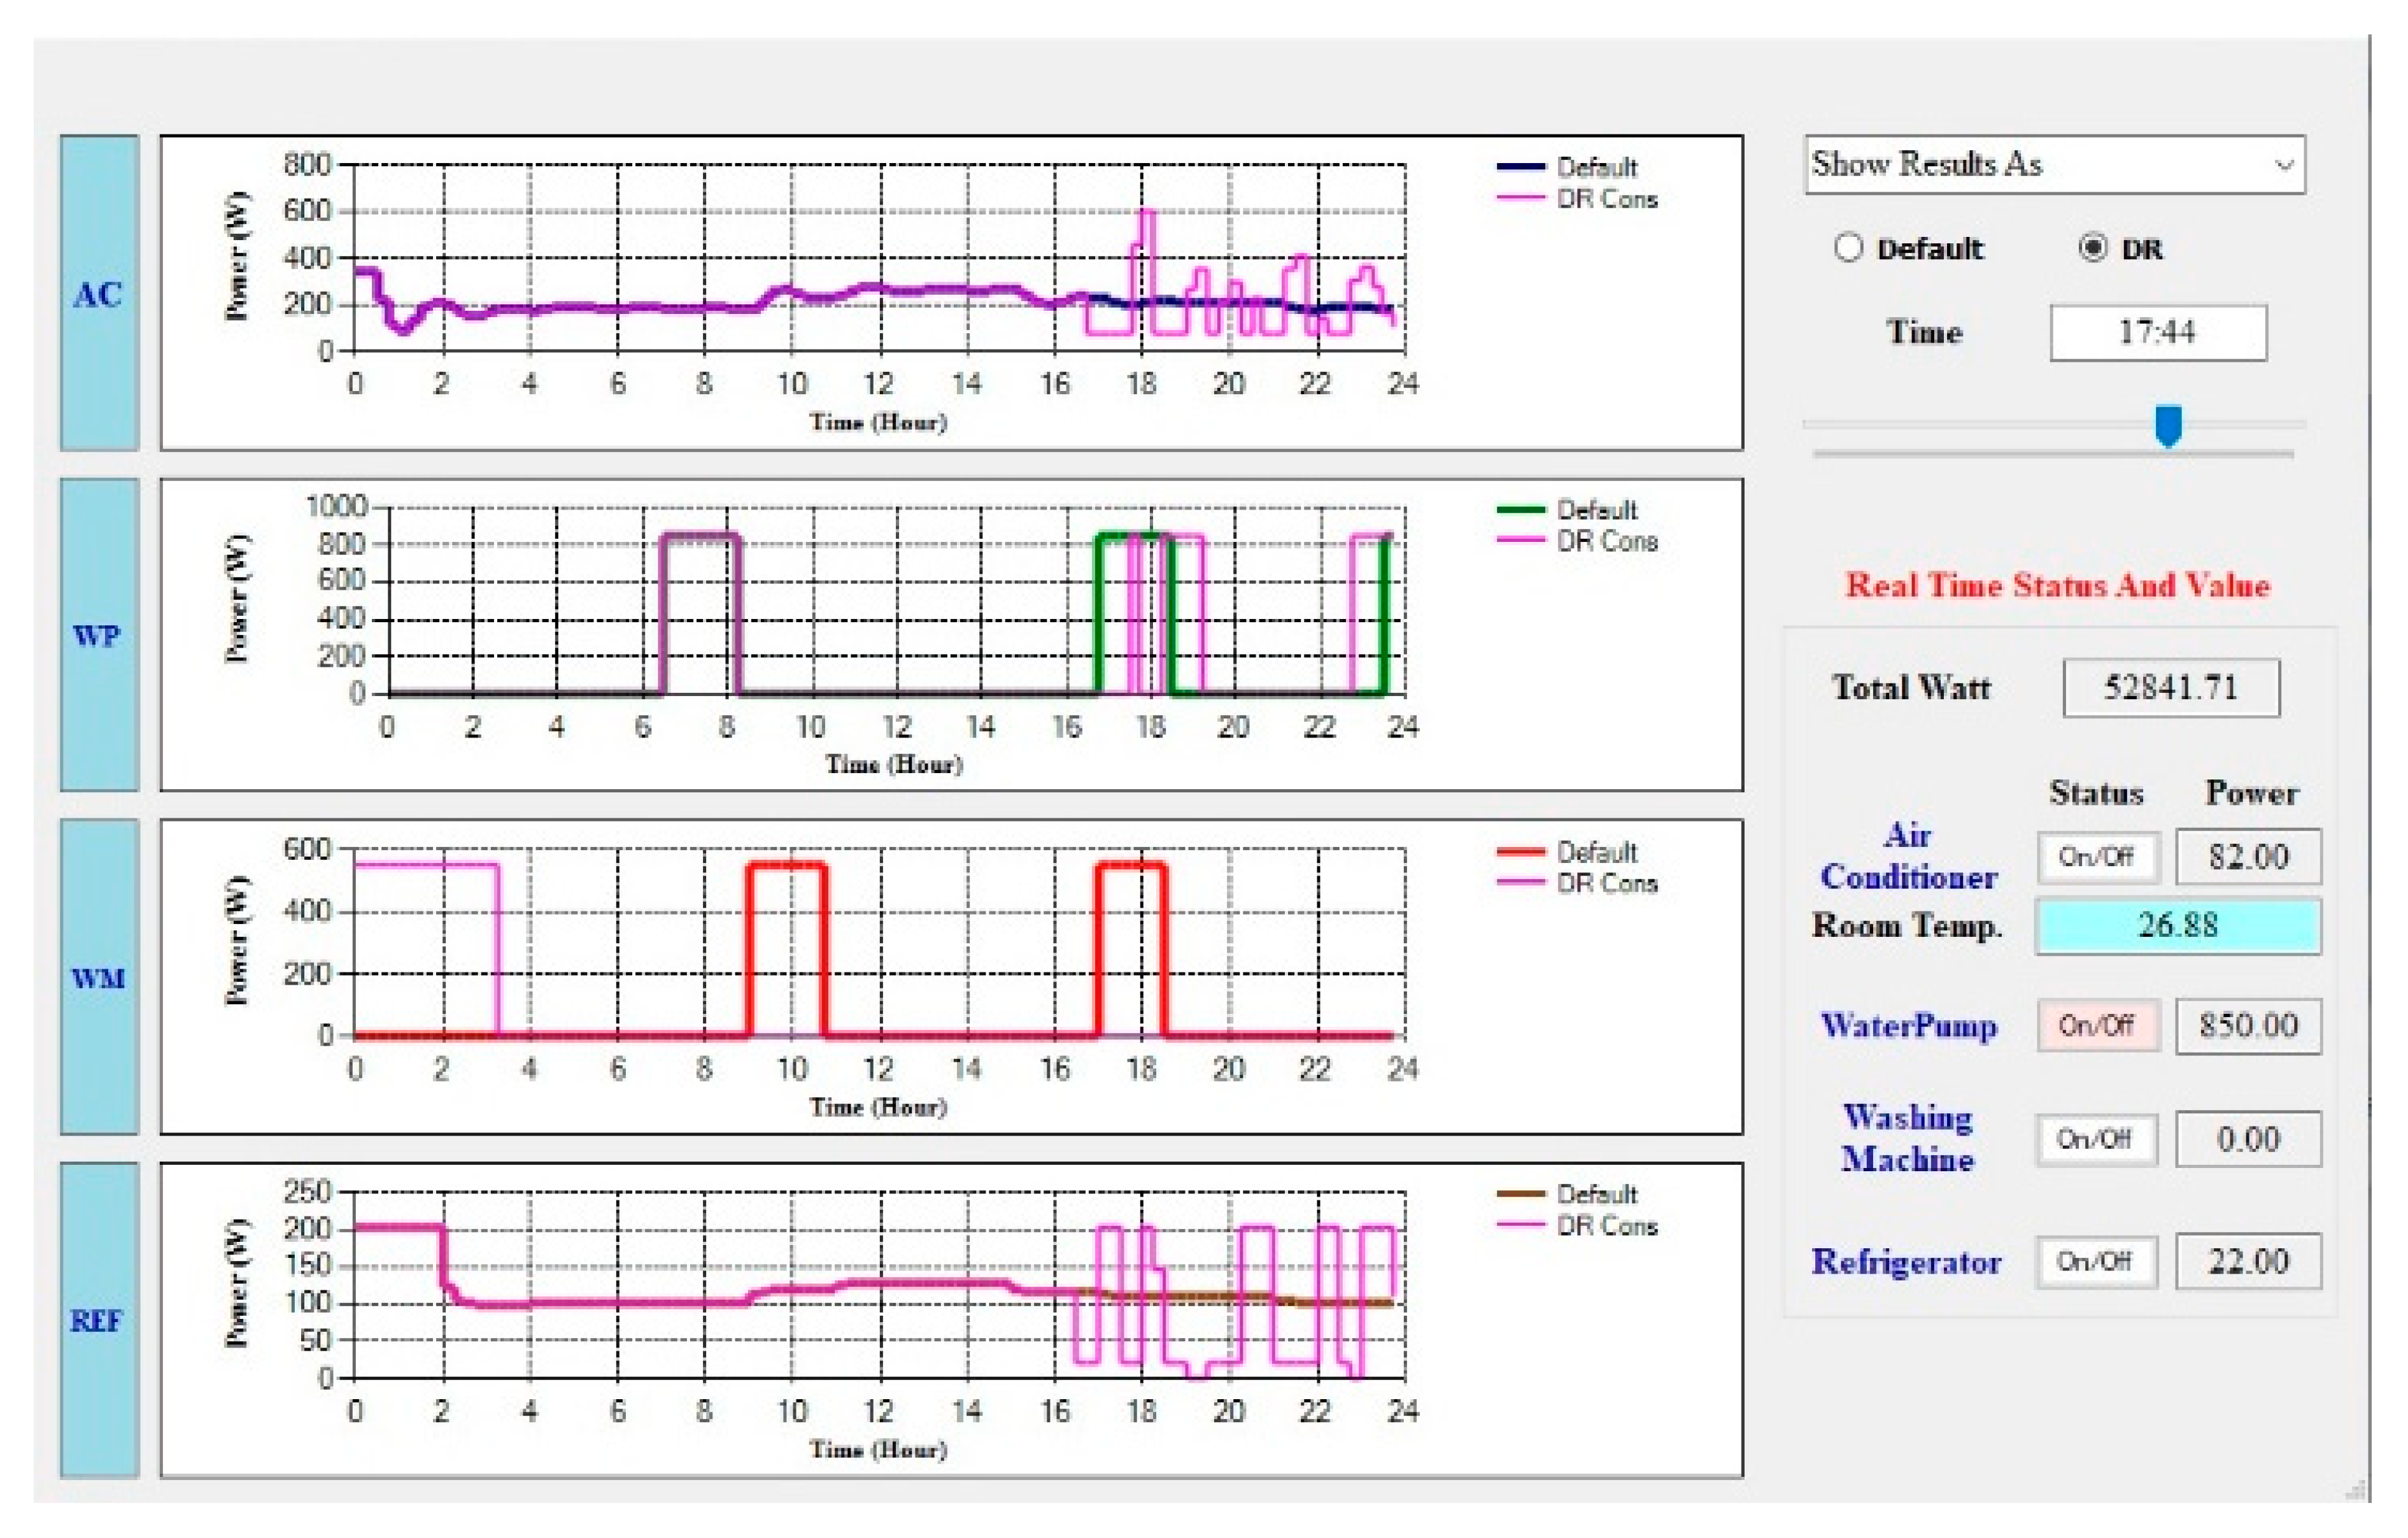Select the DR radio button
The image size is (2408, 1538).
[x=2092, y=248]
